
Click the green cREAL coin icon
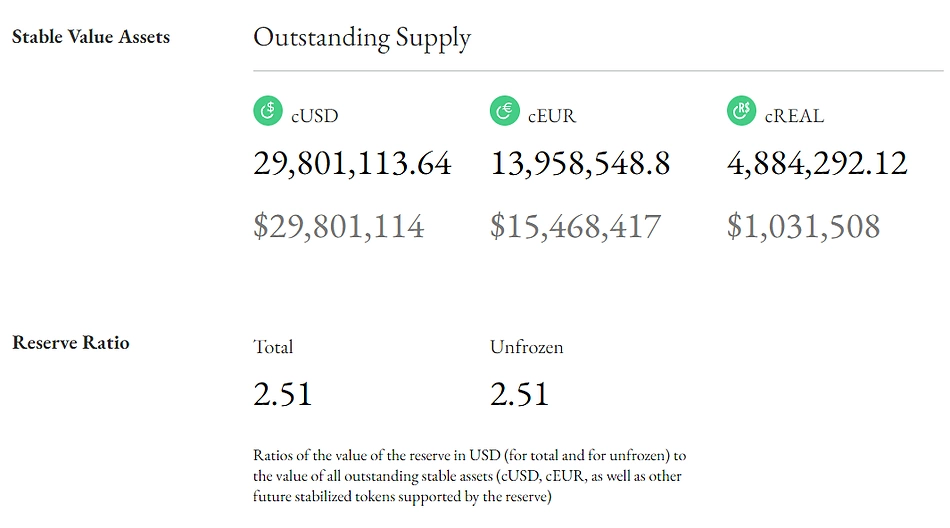click(x=742, y=111)
